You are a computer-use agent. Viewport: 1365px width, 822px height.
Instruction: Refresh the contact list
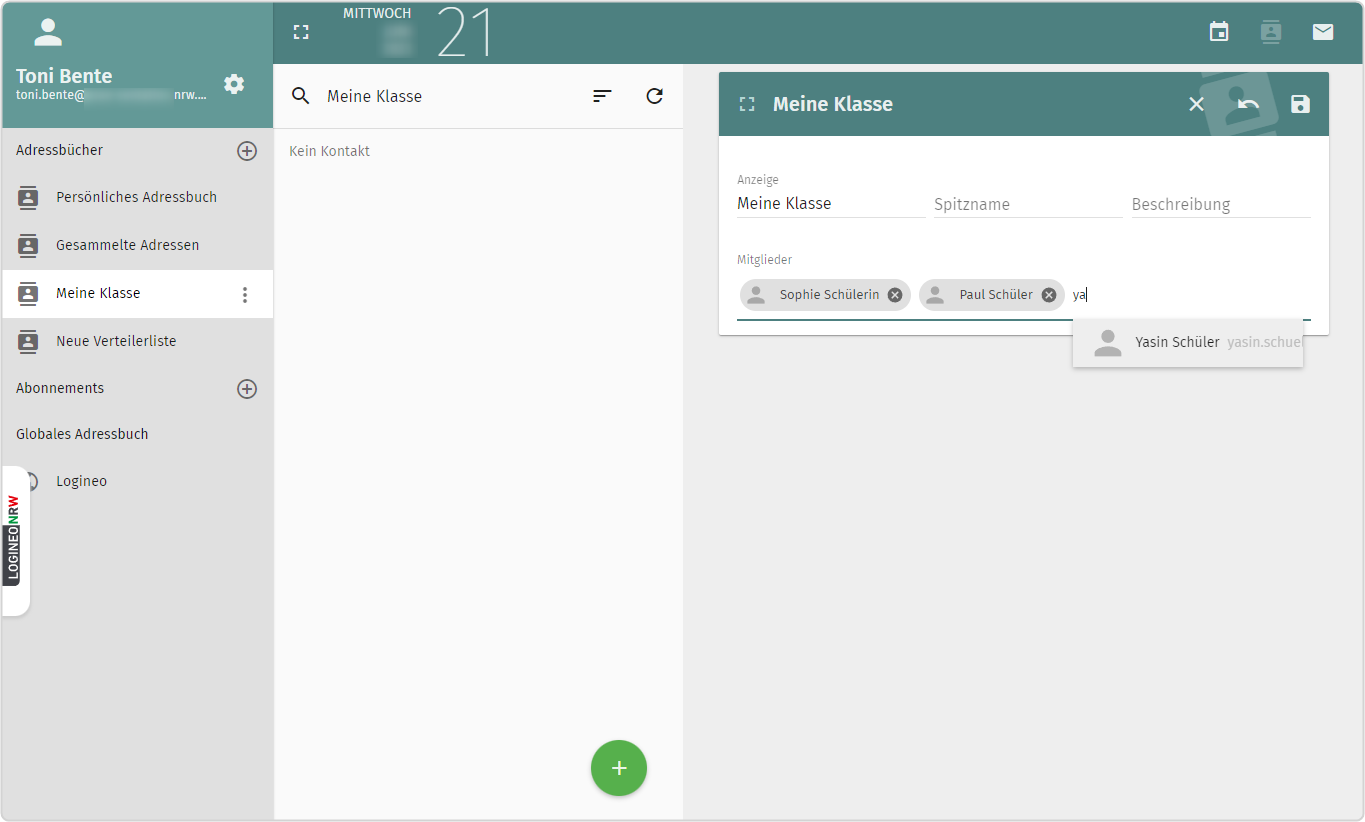coord(654,96)
